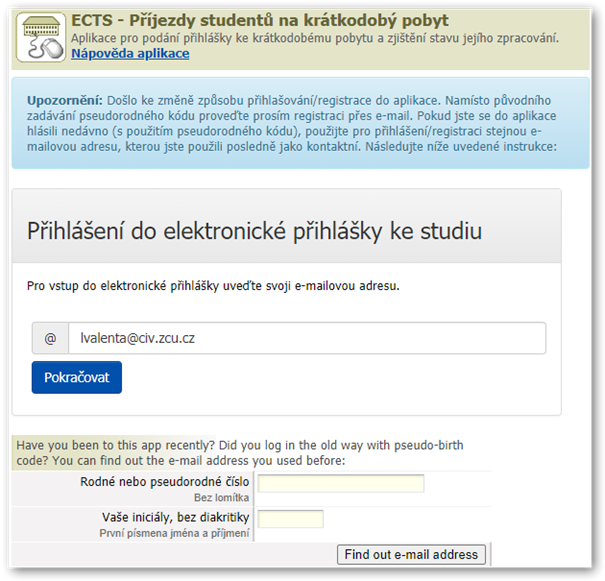Click the initials input field (Vaše iniciály)
605x581 pixels.
point(290,519)
